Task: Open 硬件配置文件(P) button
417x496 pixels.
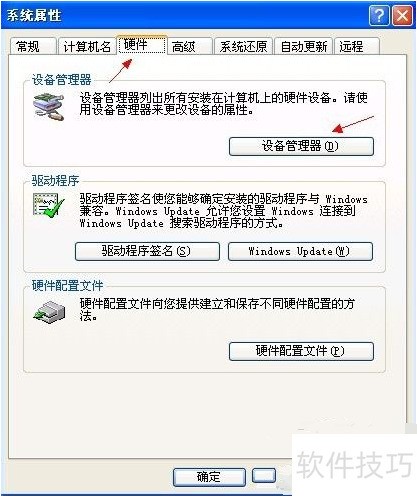Action: click(301, 351)
